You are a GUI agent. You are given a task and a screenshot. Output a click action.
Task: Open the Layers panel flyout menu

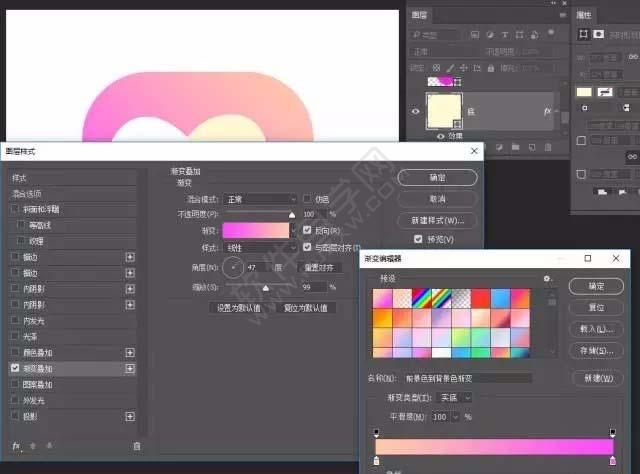pyautogui.click(x=562, y=15)
